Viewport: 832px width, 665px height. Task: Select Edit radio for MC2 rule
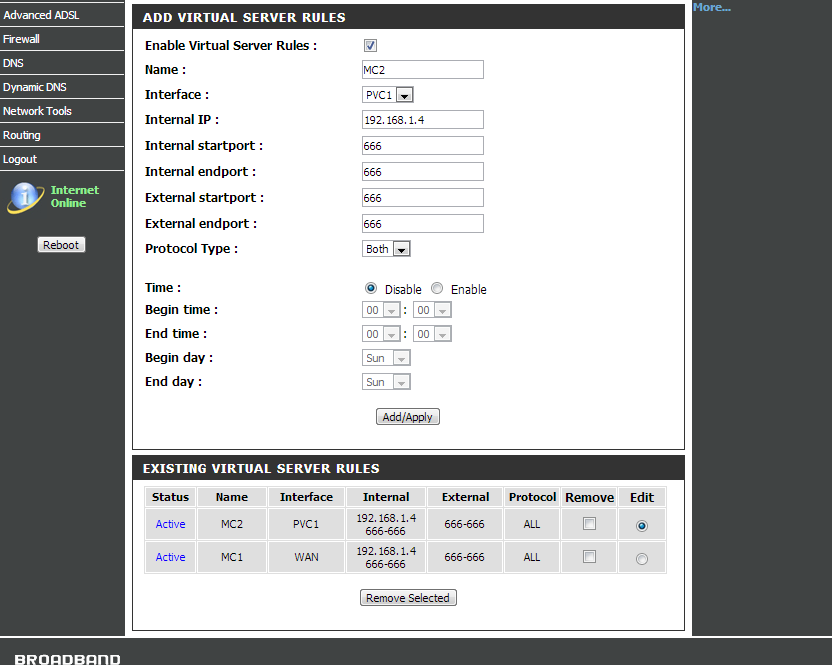(x=642, y=526)
